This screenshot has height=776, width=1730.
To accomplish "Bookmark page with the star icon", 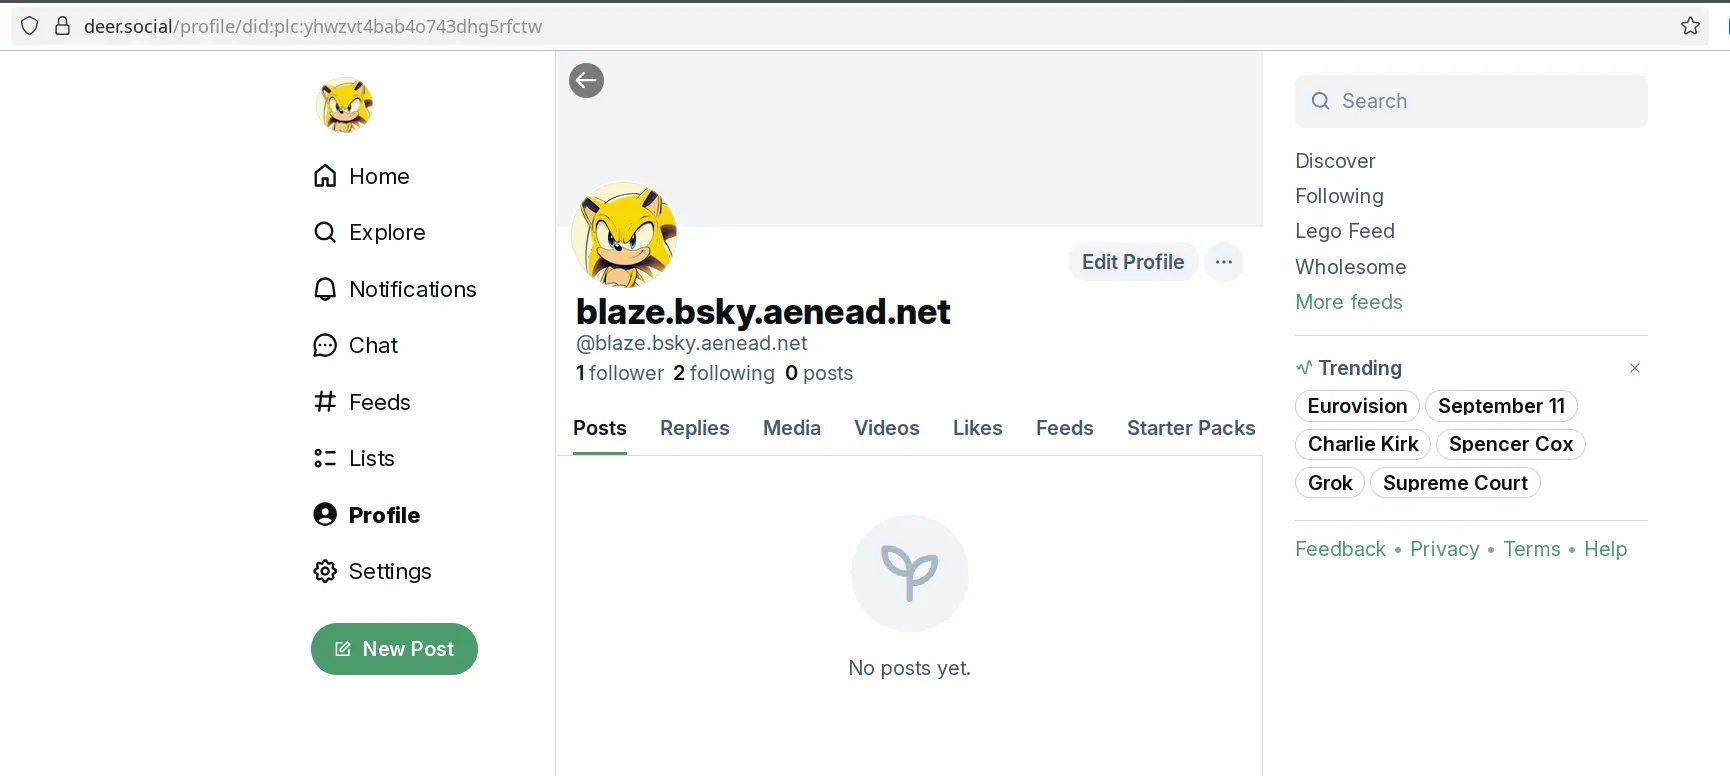I will [1690, 26].
